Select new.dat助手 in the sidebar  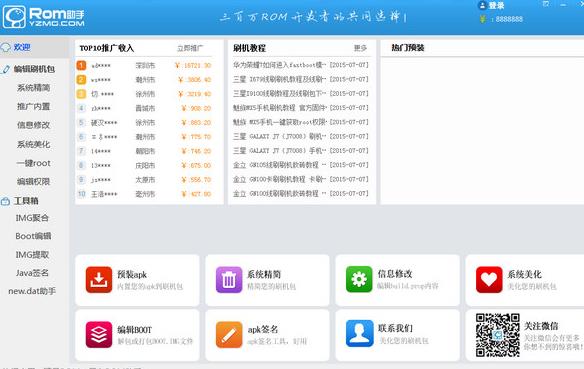[32, 291]
